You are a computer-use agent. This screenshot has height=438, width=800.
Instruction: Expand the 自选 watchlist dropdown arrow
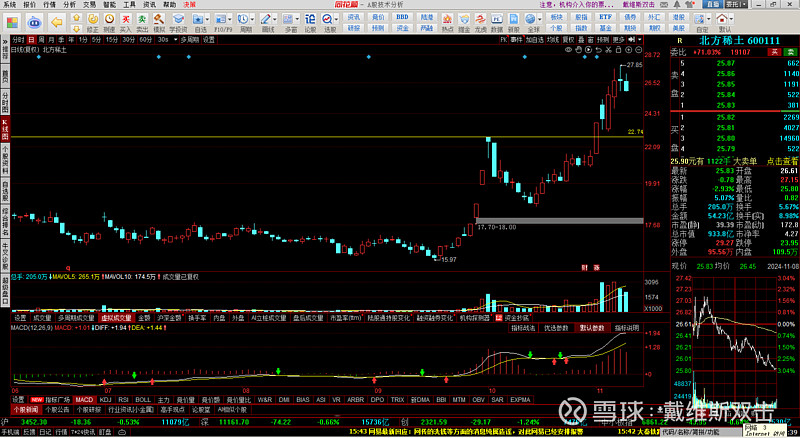tap(207, 19)
